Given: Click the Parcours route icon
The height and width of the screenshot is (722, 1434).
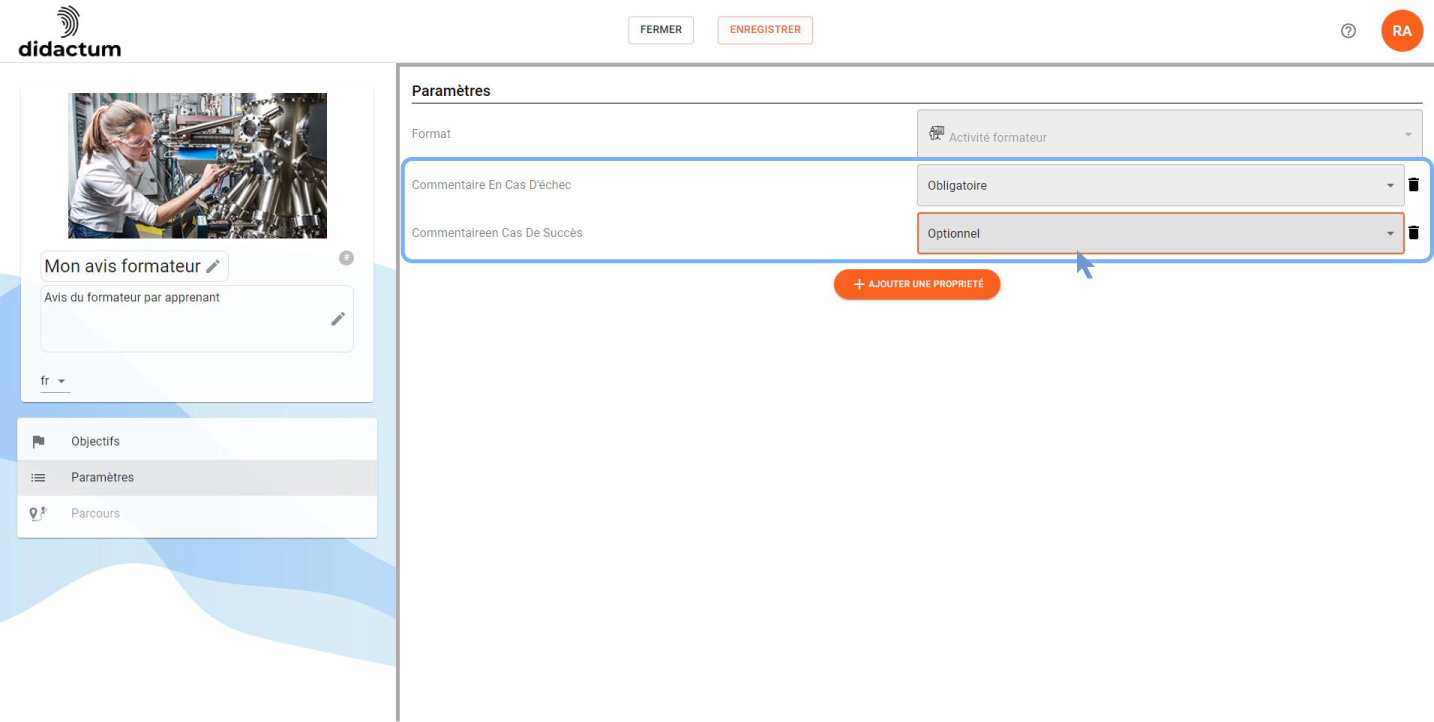Looking at the screenshot, I should [39, 514].
